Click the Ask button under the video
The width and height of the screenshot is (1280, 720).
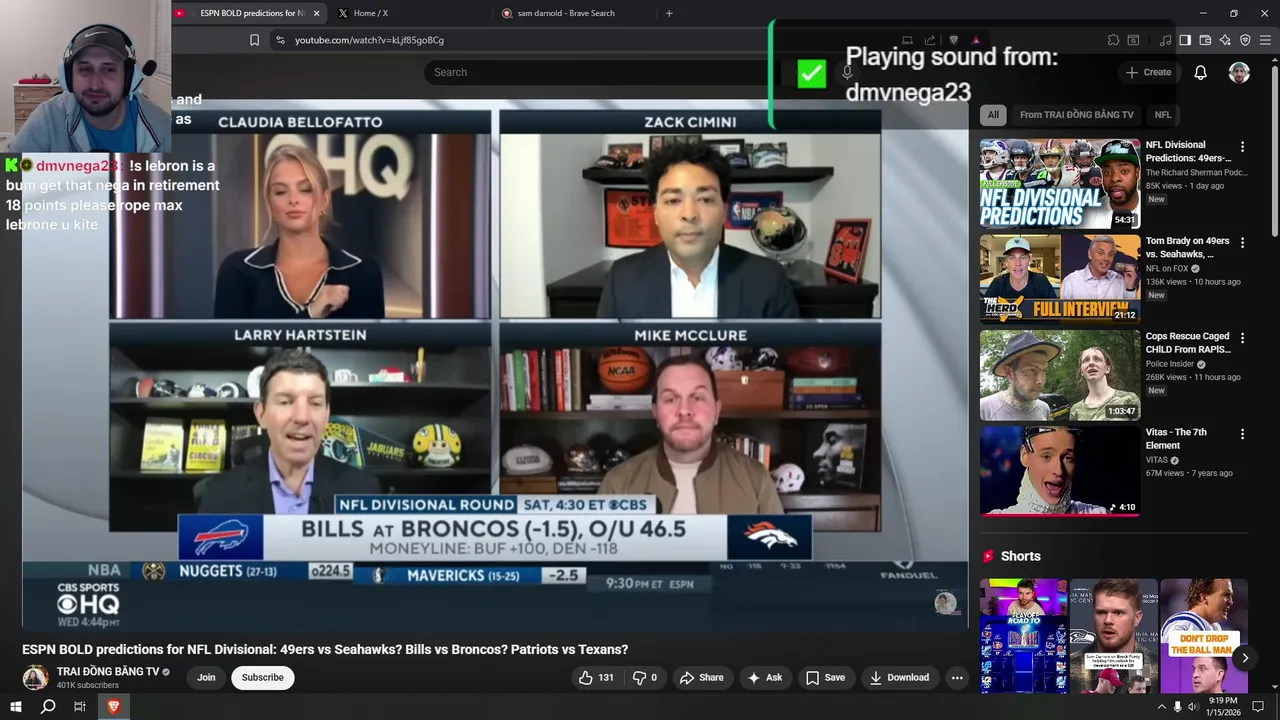tap(764, 677)
